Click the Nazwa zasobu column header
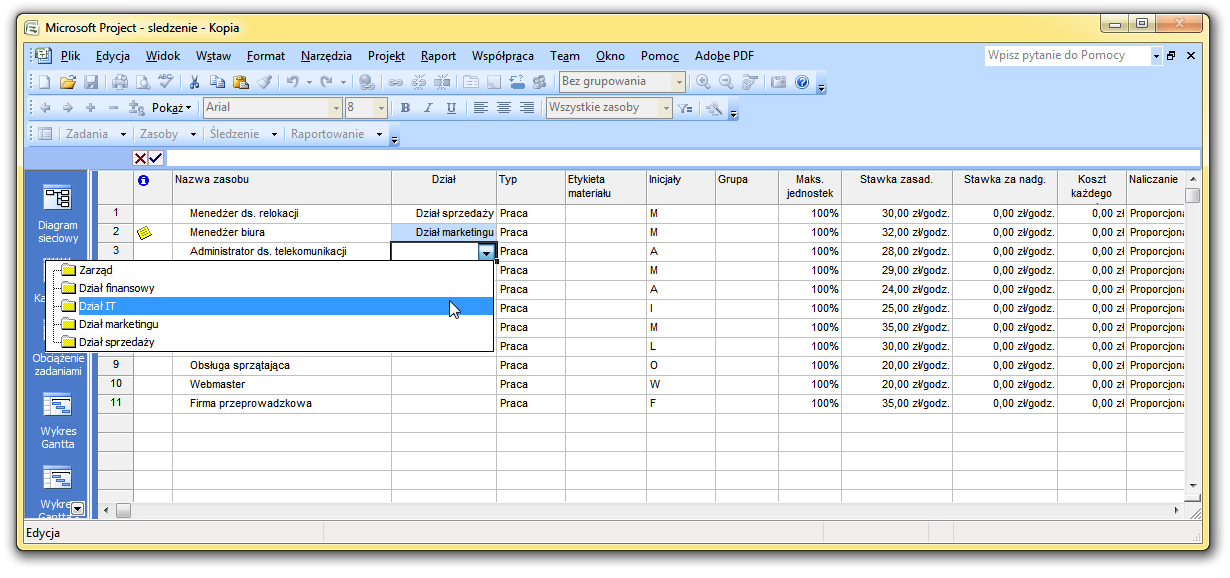The height and width of the screenshot is (578, 1230). point(282,186)
